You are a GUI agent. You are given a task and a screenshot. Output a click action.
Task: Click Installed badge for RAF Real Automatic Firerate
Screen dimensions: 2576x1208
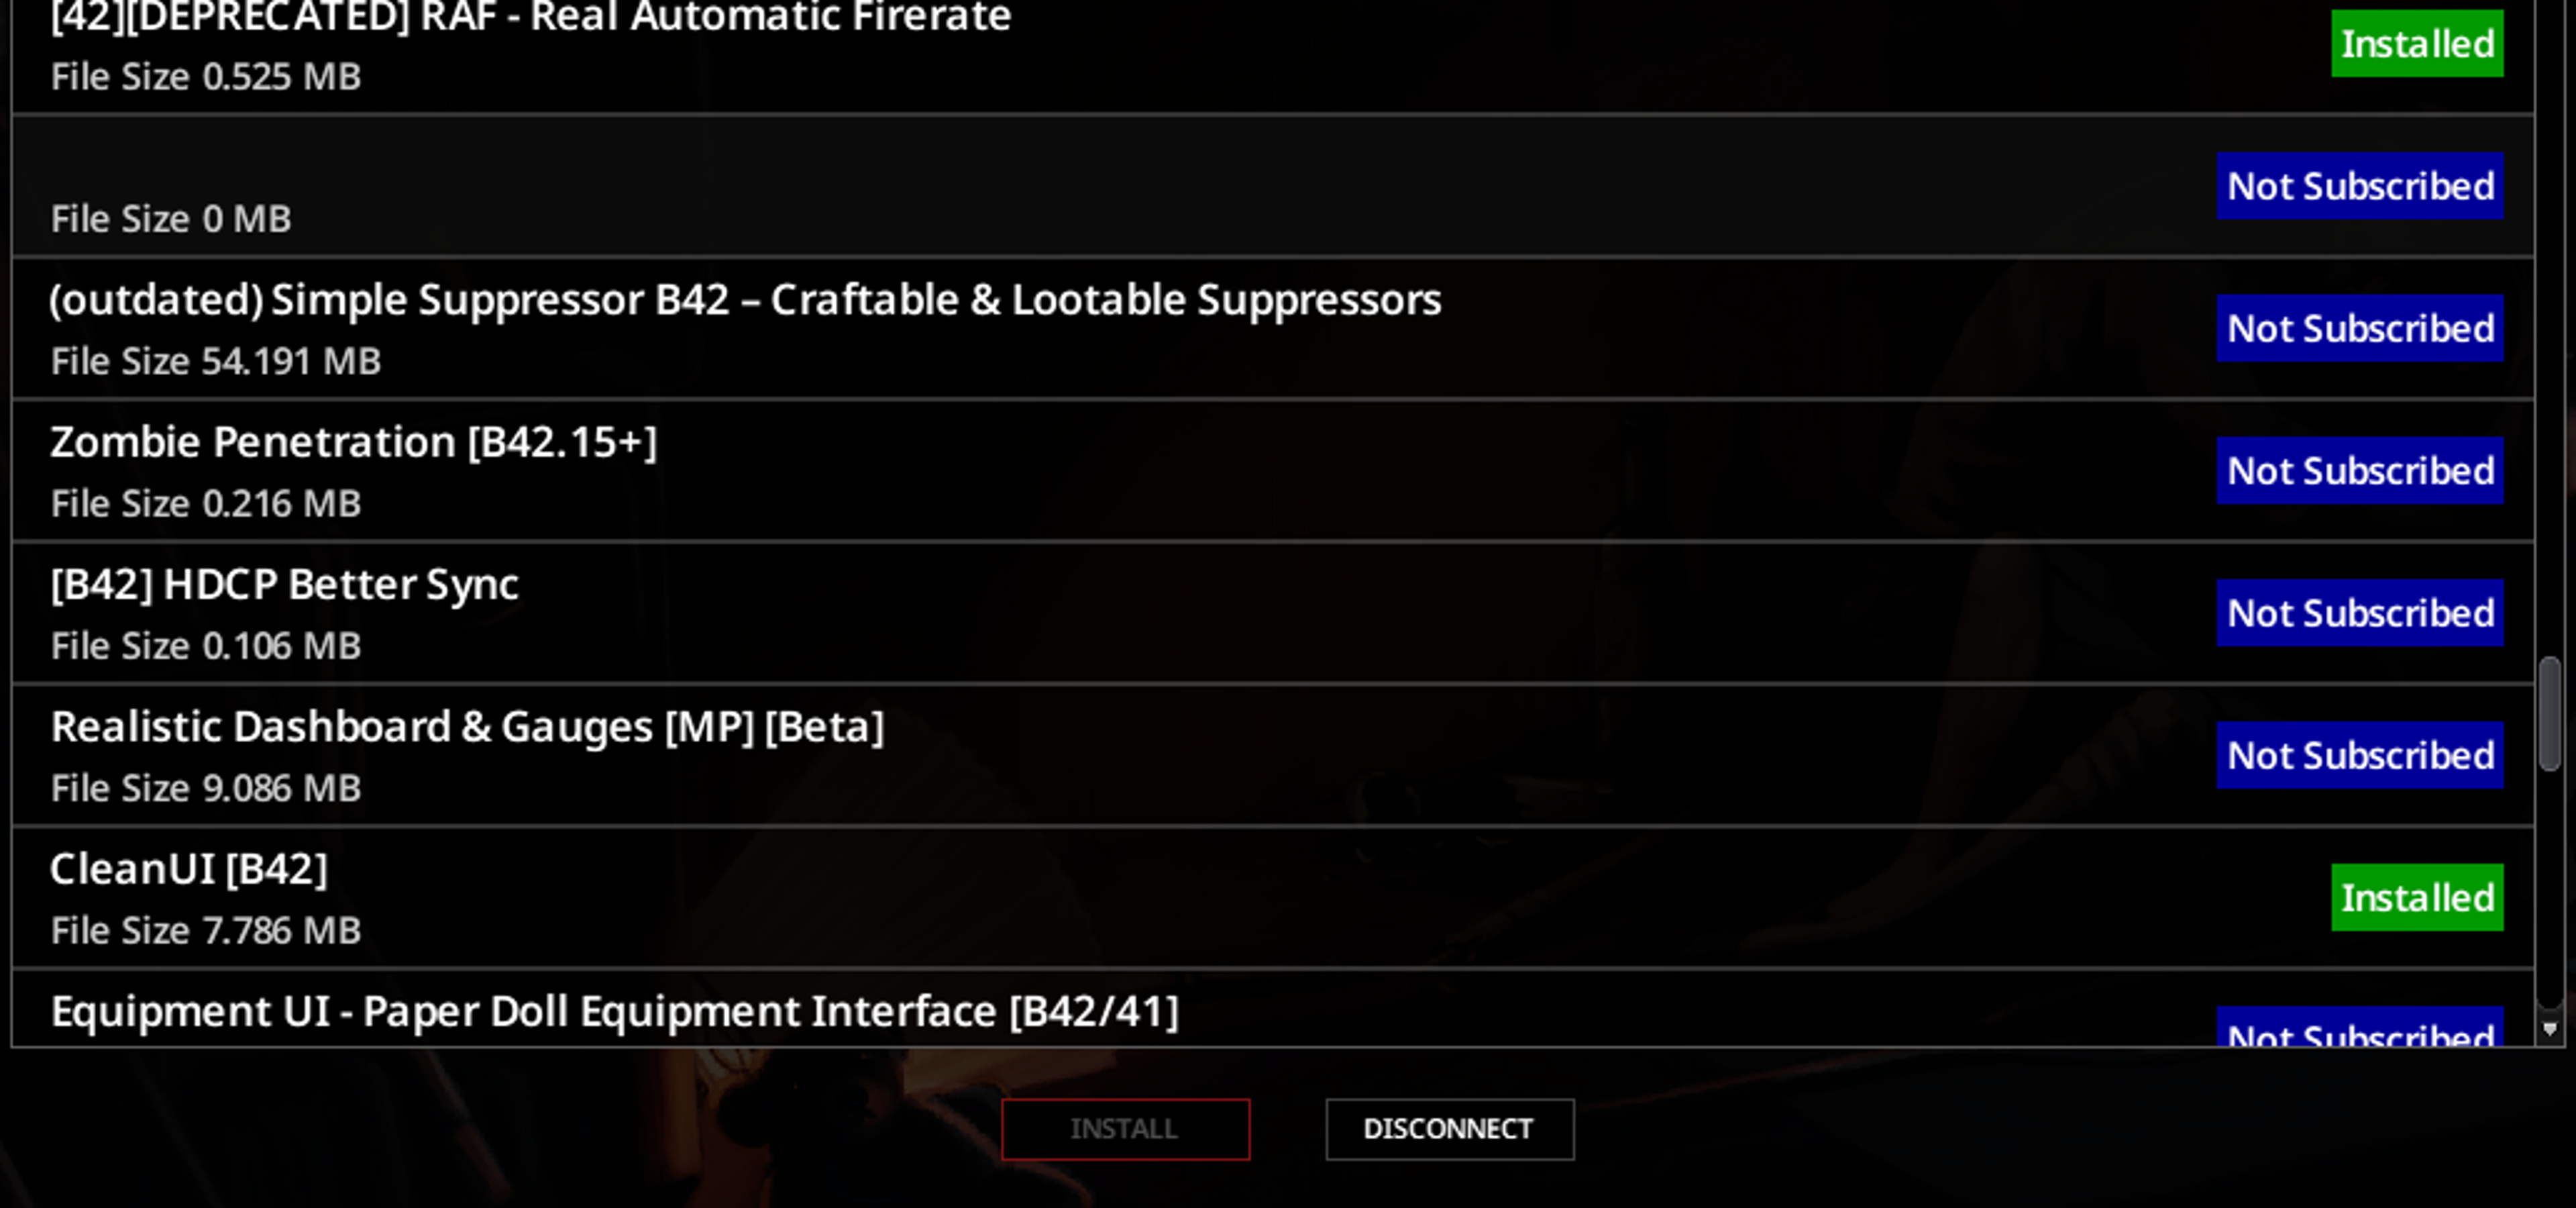tap(2416, 43)
